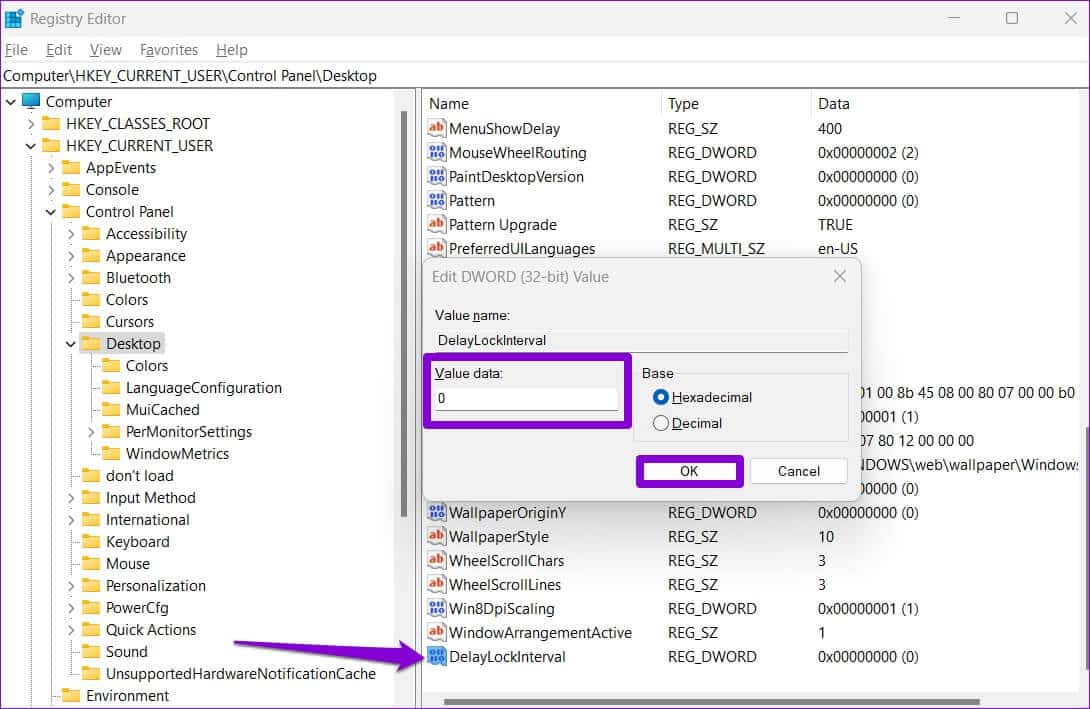Screen dimensions: 1090x709
Task: Expand the HKEY_CLASSES_ROOT node
Action: point(31,124)
